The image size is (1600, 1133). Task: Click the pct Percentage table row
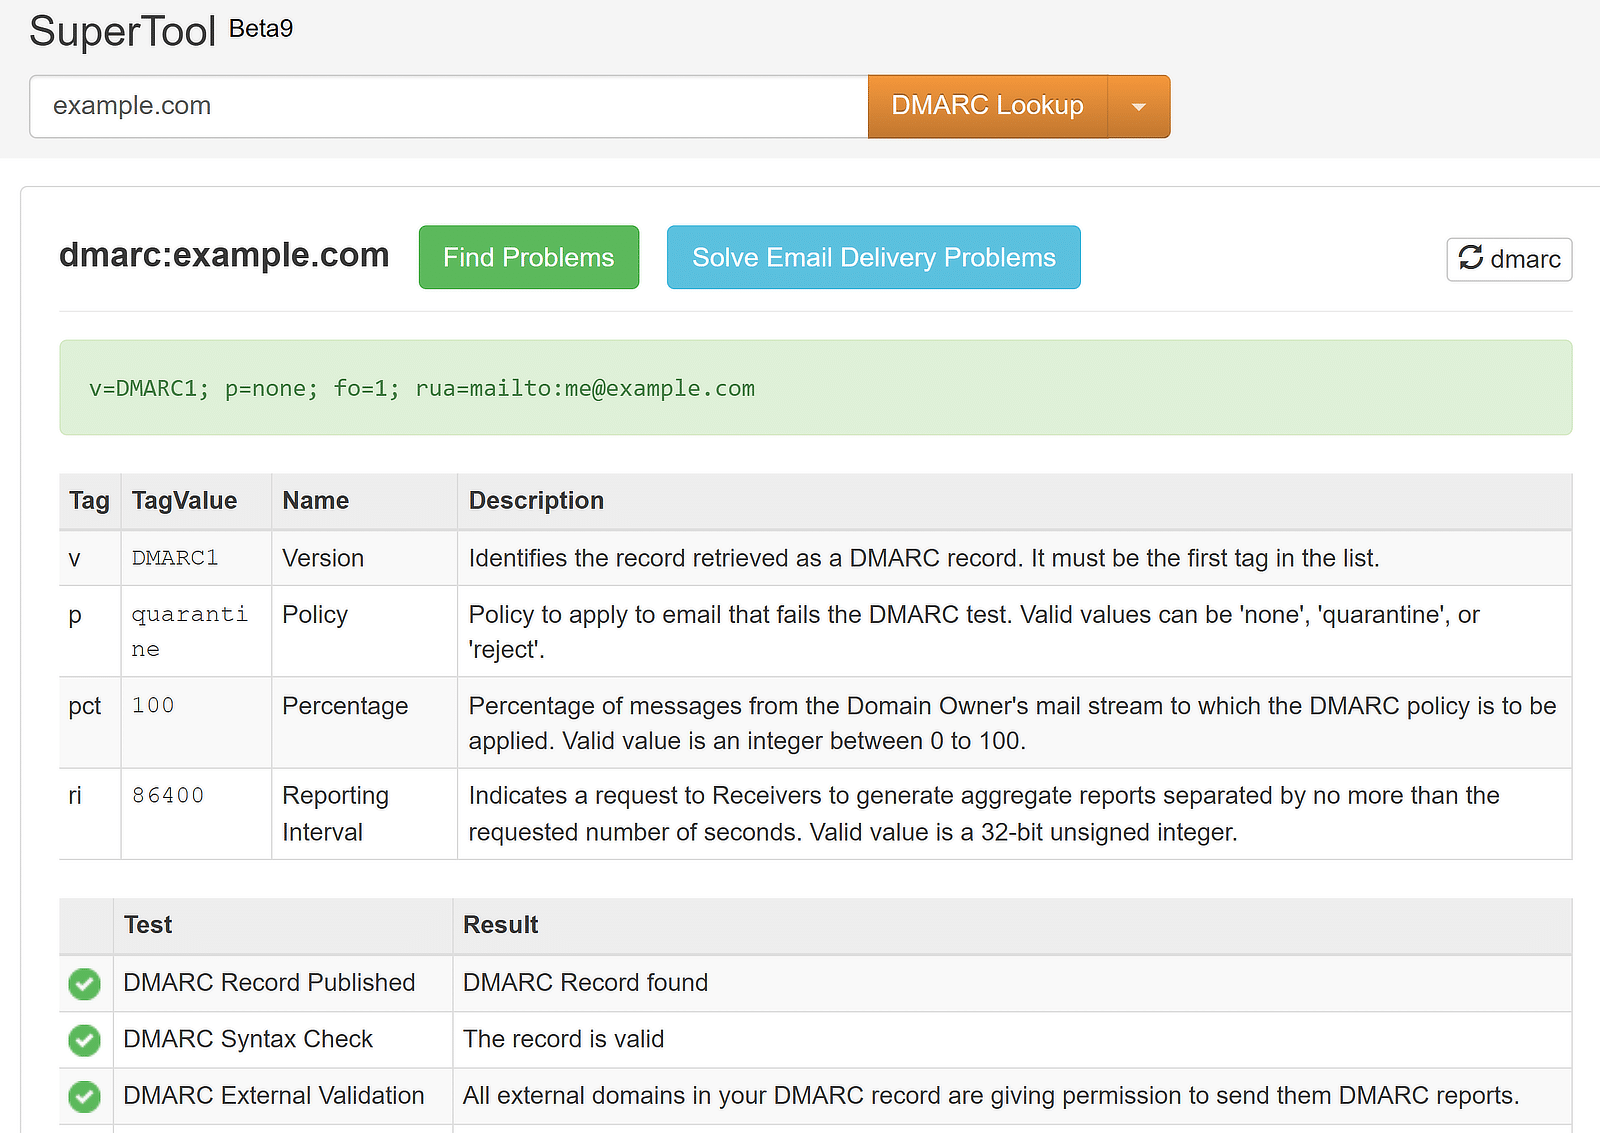coord(345,722)
